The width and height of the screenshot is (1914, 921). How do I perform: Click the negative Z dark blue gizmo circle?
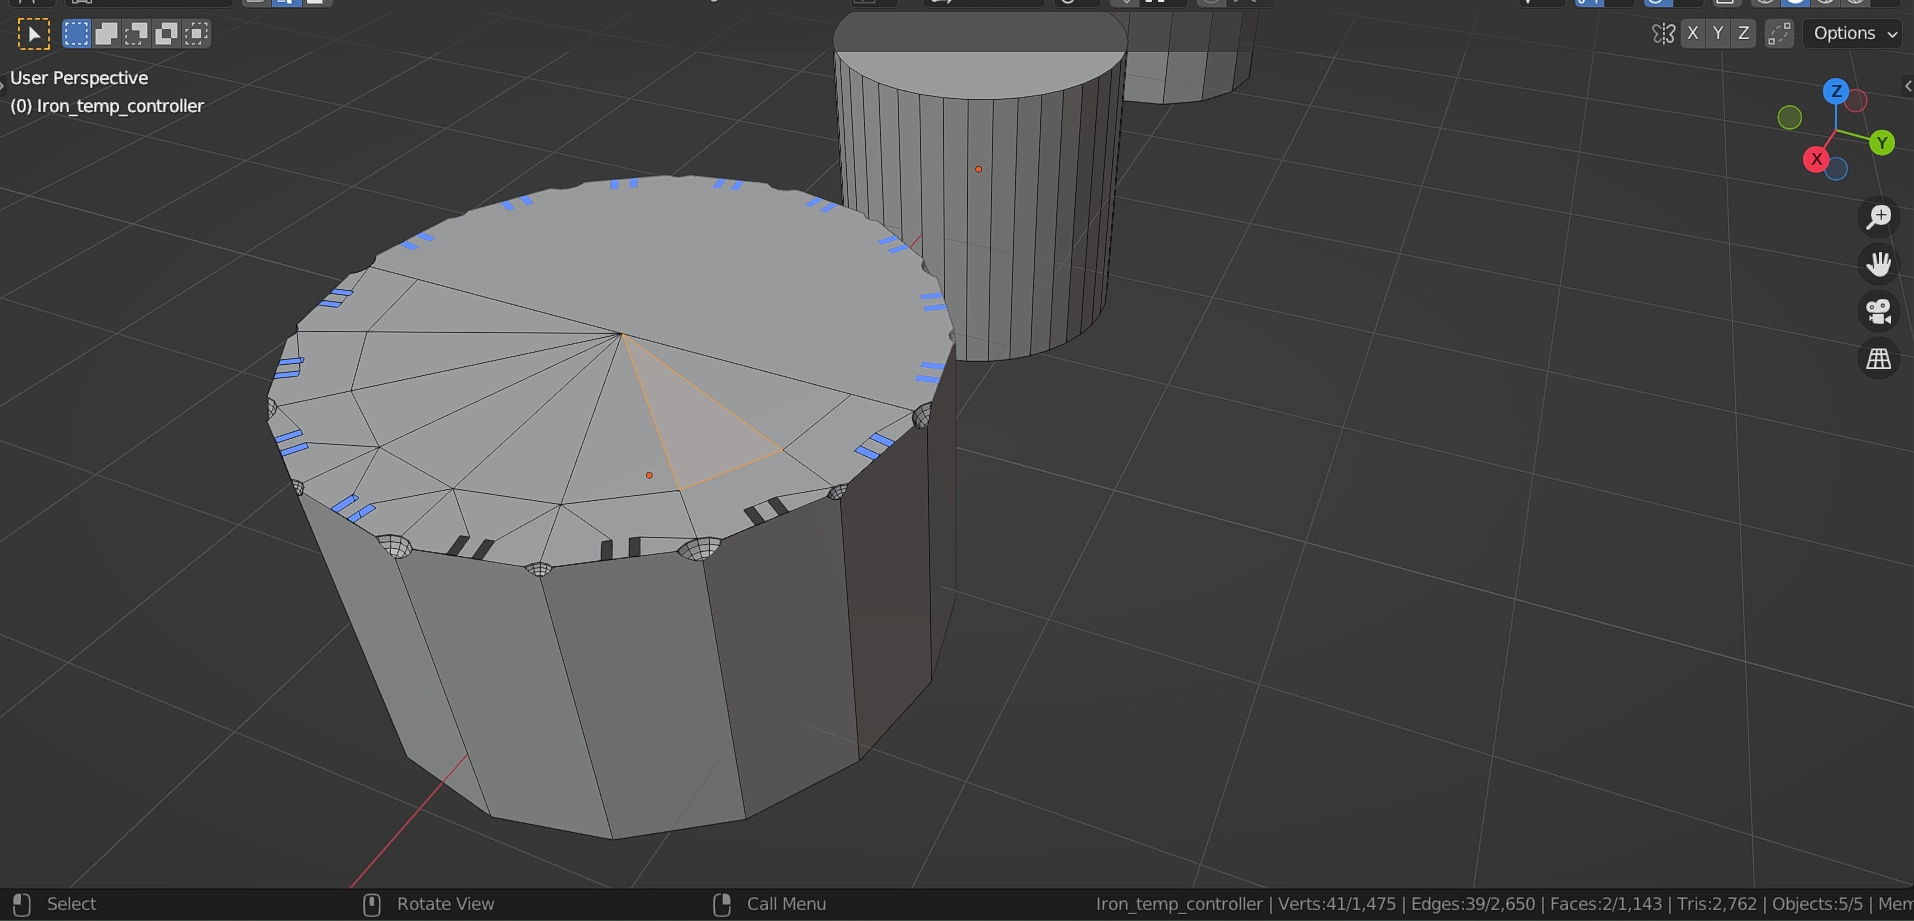[x=1836, y=170]
